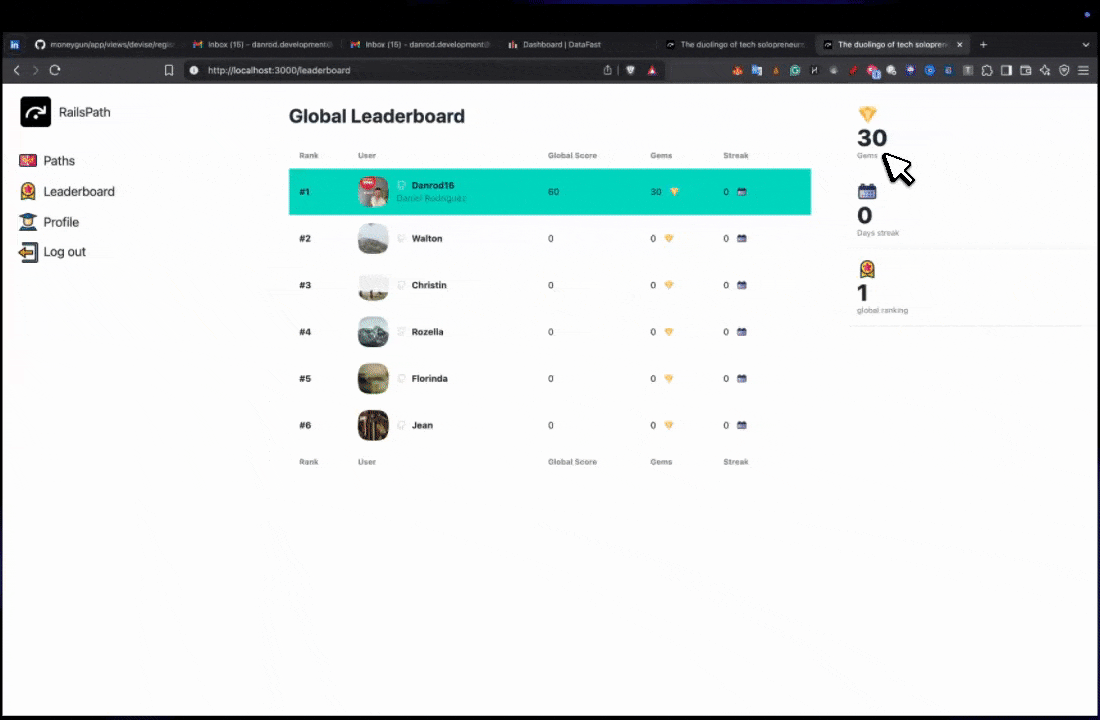
Task: Click the localhost address bar
Action: point(400,71)
